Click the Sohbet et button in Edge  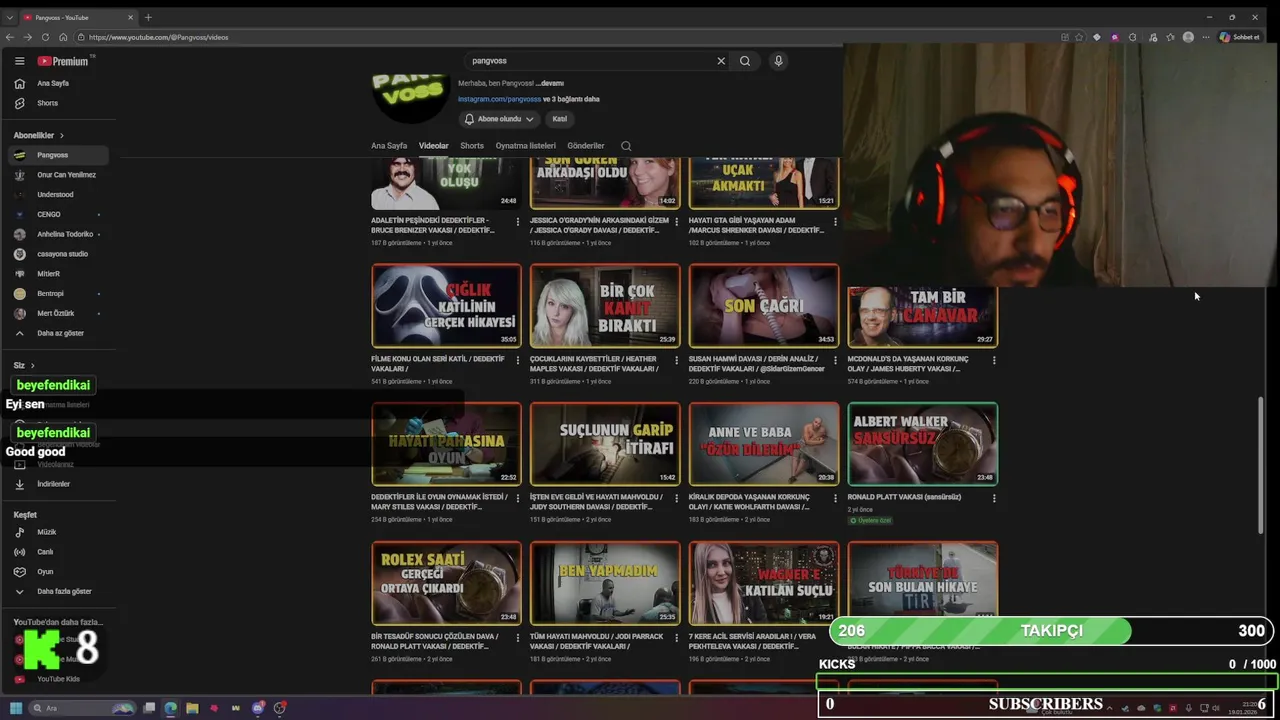(x=1239, y=37)
